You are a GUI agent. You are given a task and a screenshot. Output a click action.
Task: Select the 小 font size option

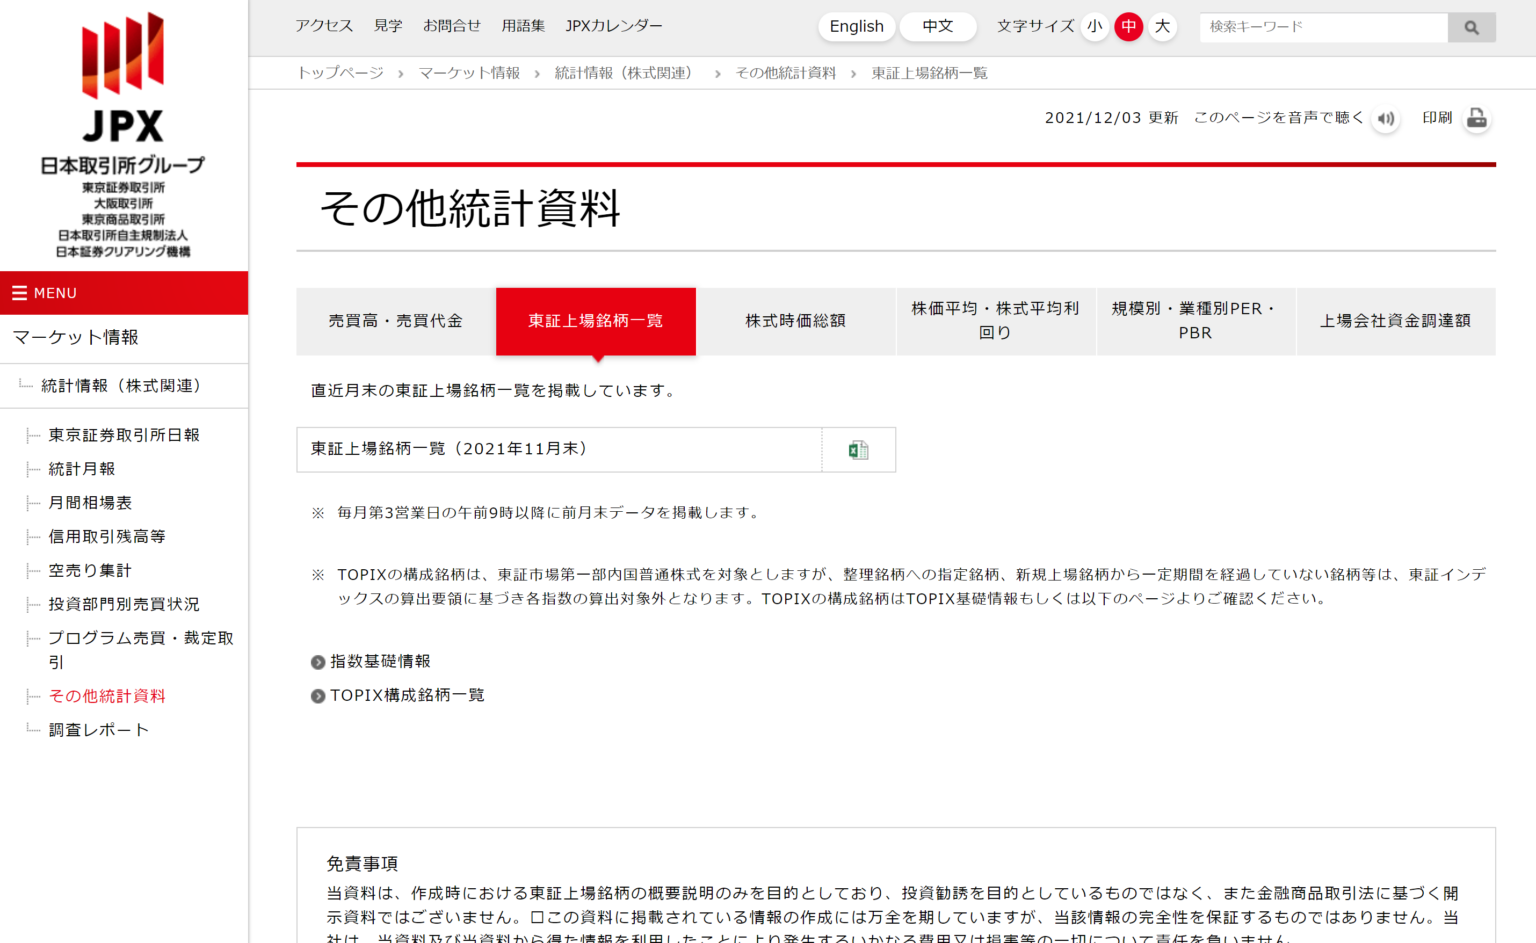click(x=1095, y=27)
